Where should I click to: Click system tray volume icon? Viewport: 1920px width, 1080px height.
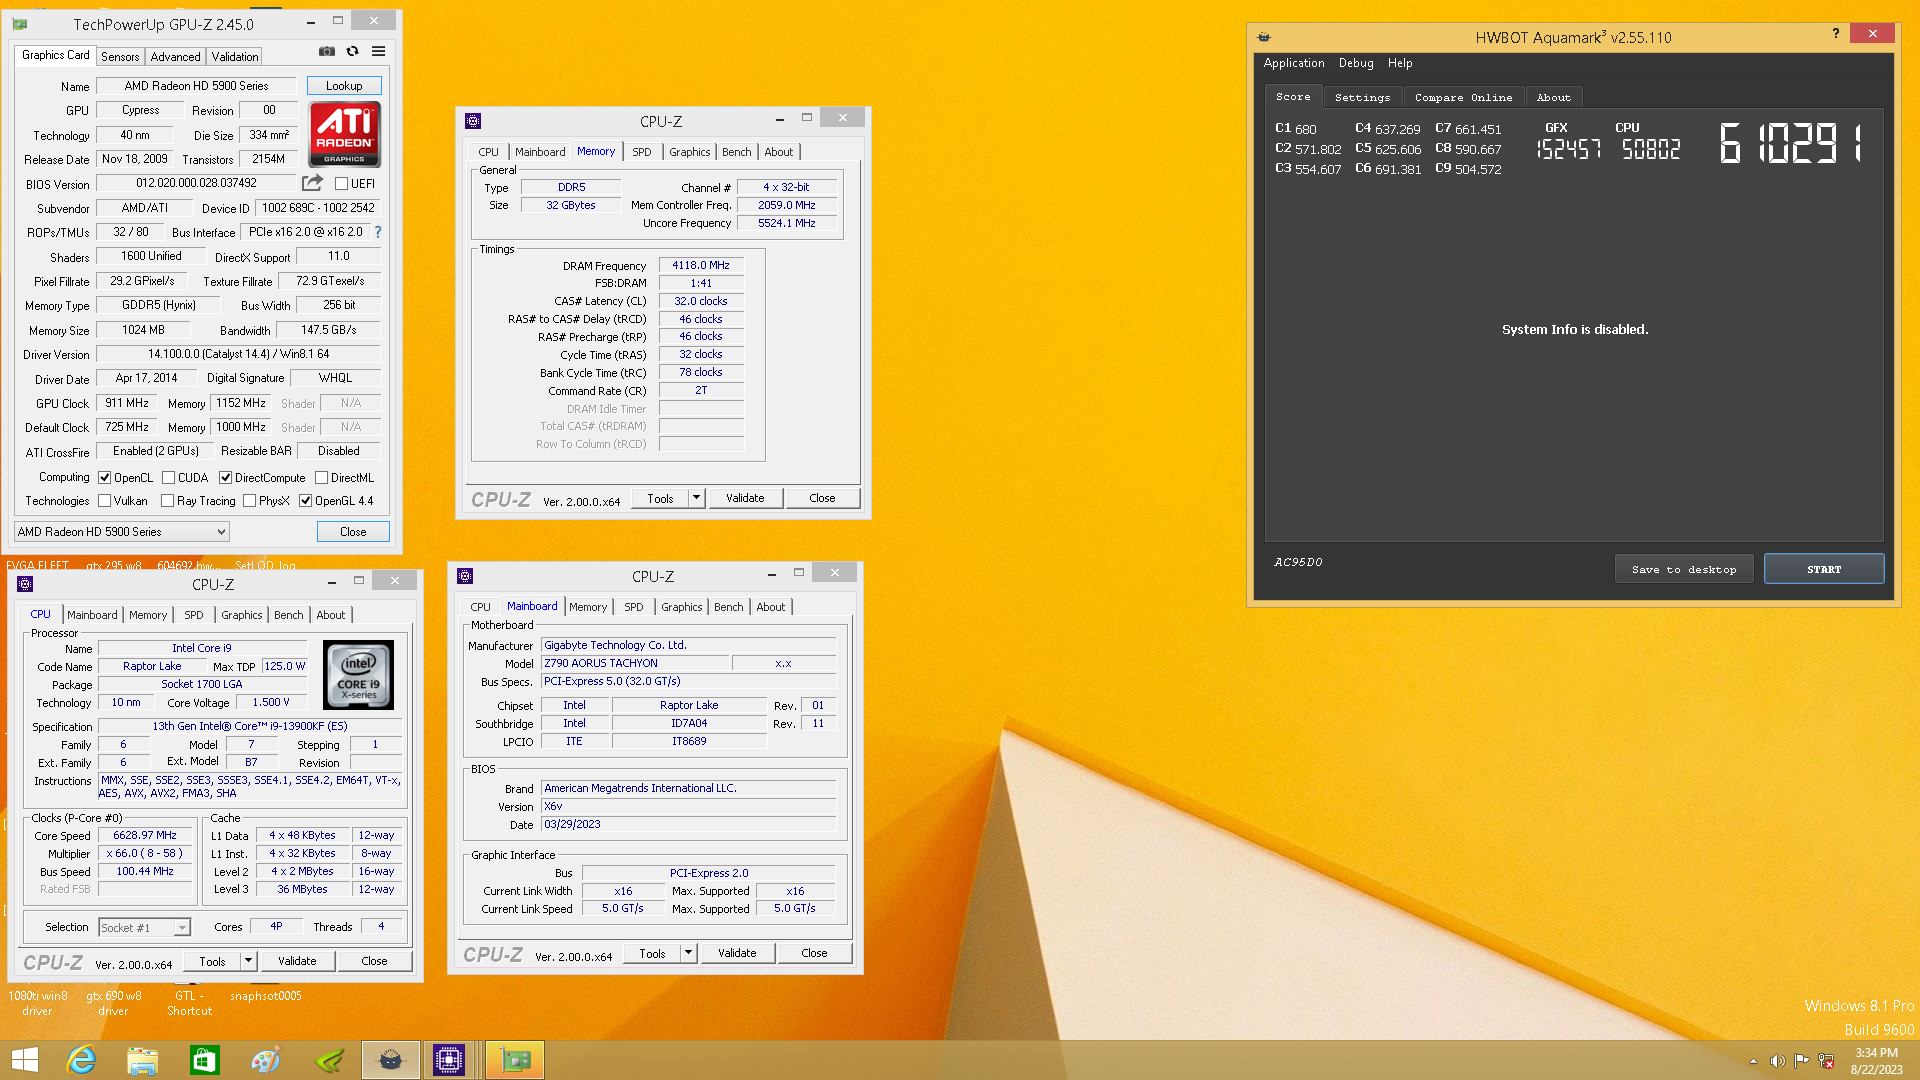pos(1777,1061)
